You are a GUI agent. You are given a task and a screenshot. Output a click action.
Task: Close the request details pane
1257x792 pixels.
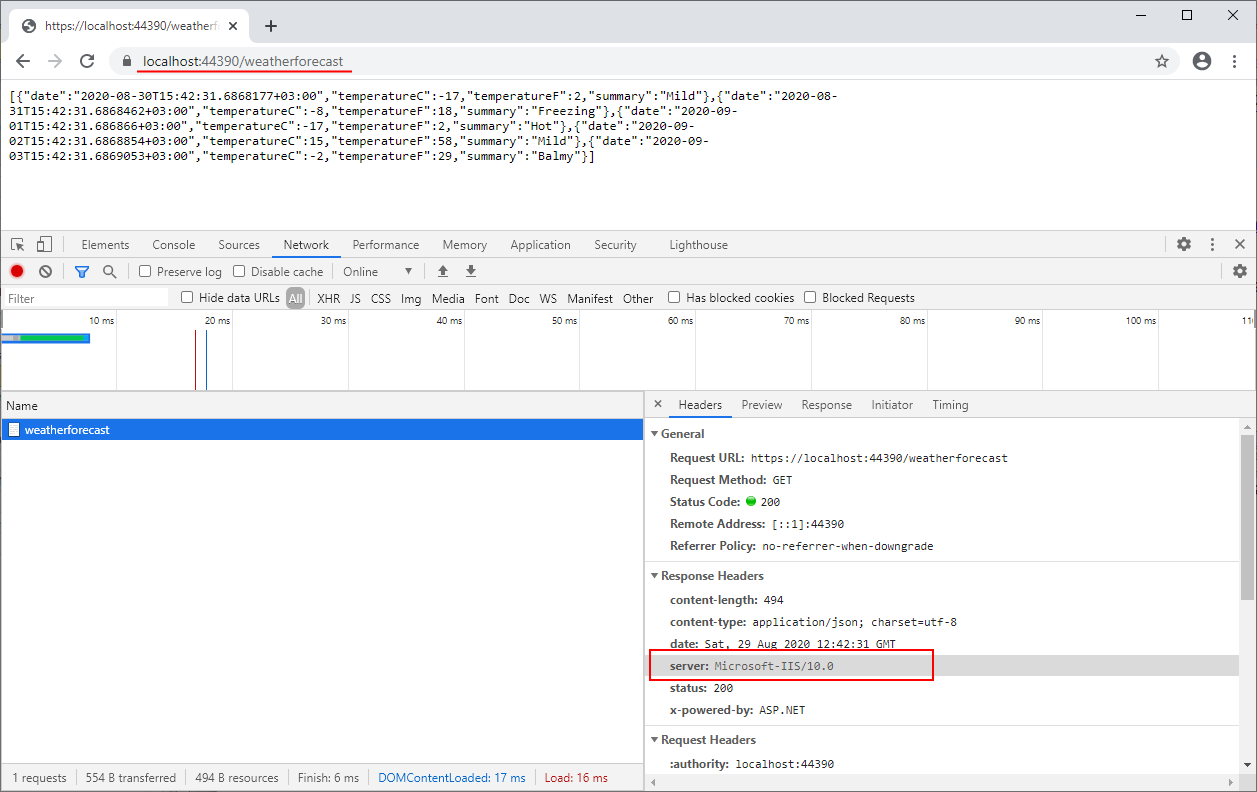click(658, 404)
